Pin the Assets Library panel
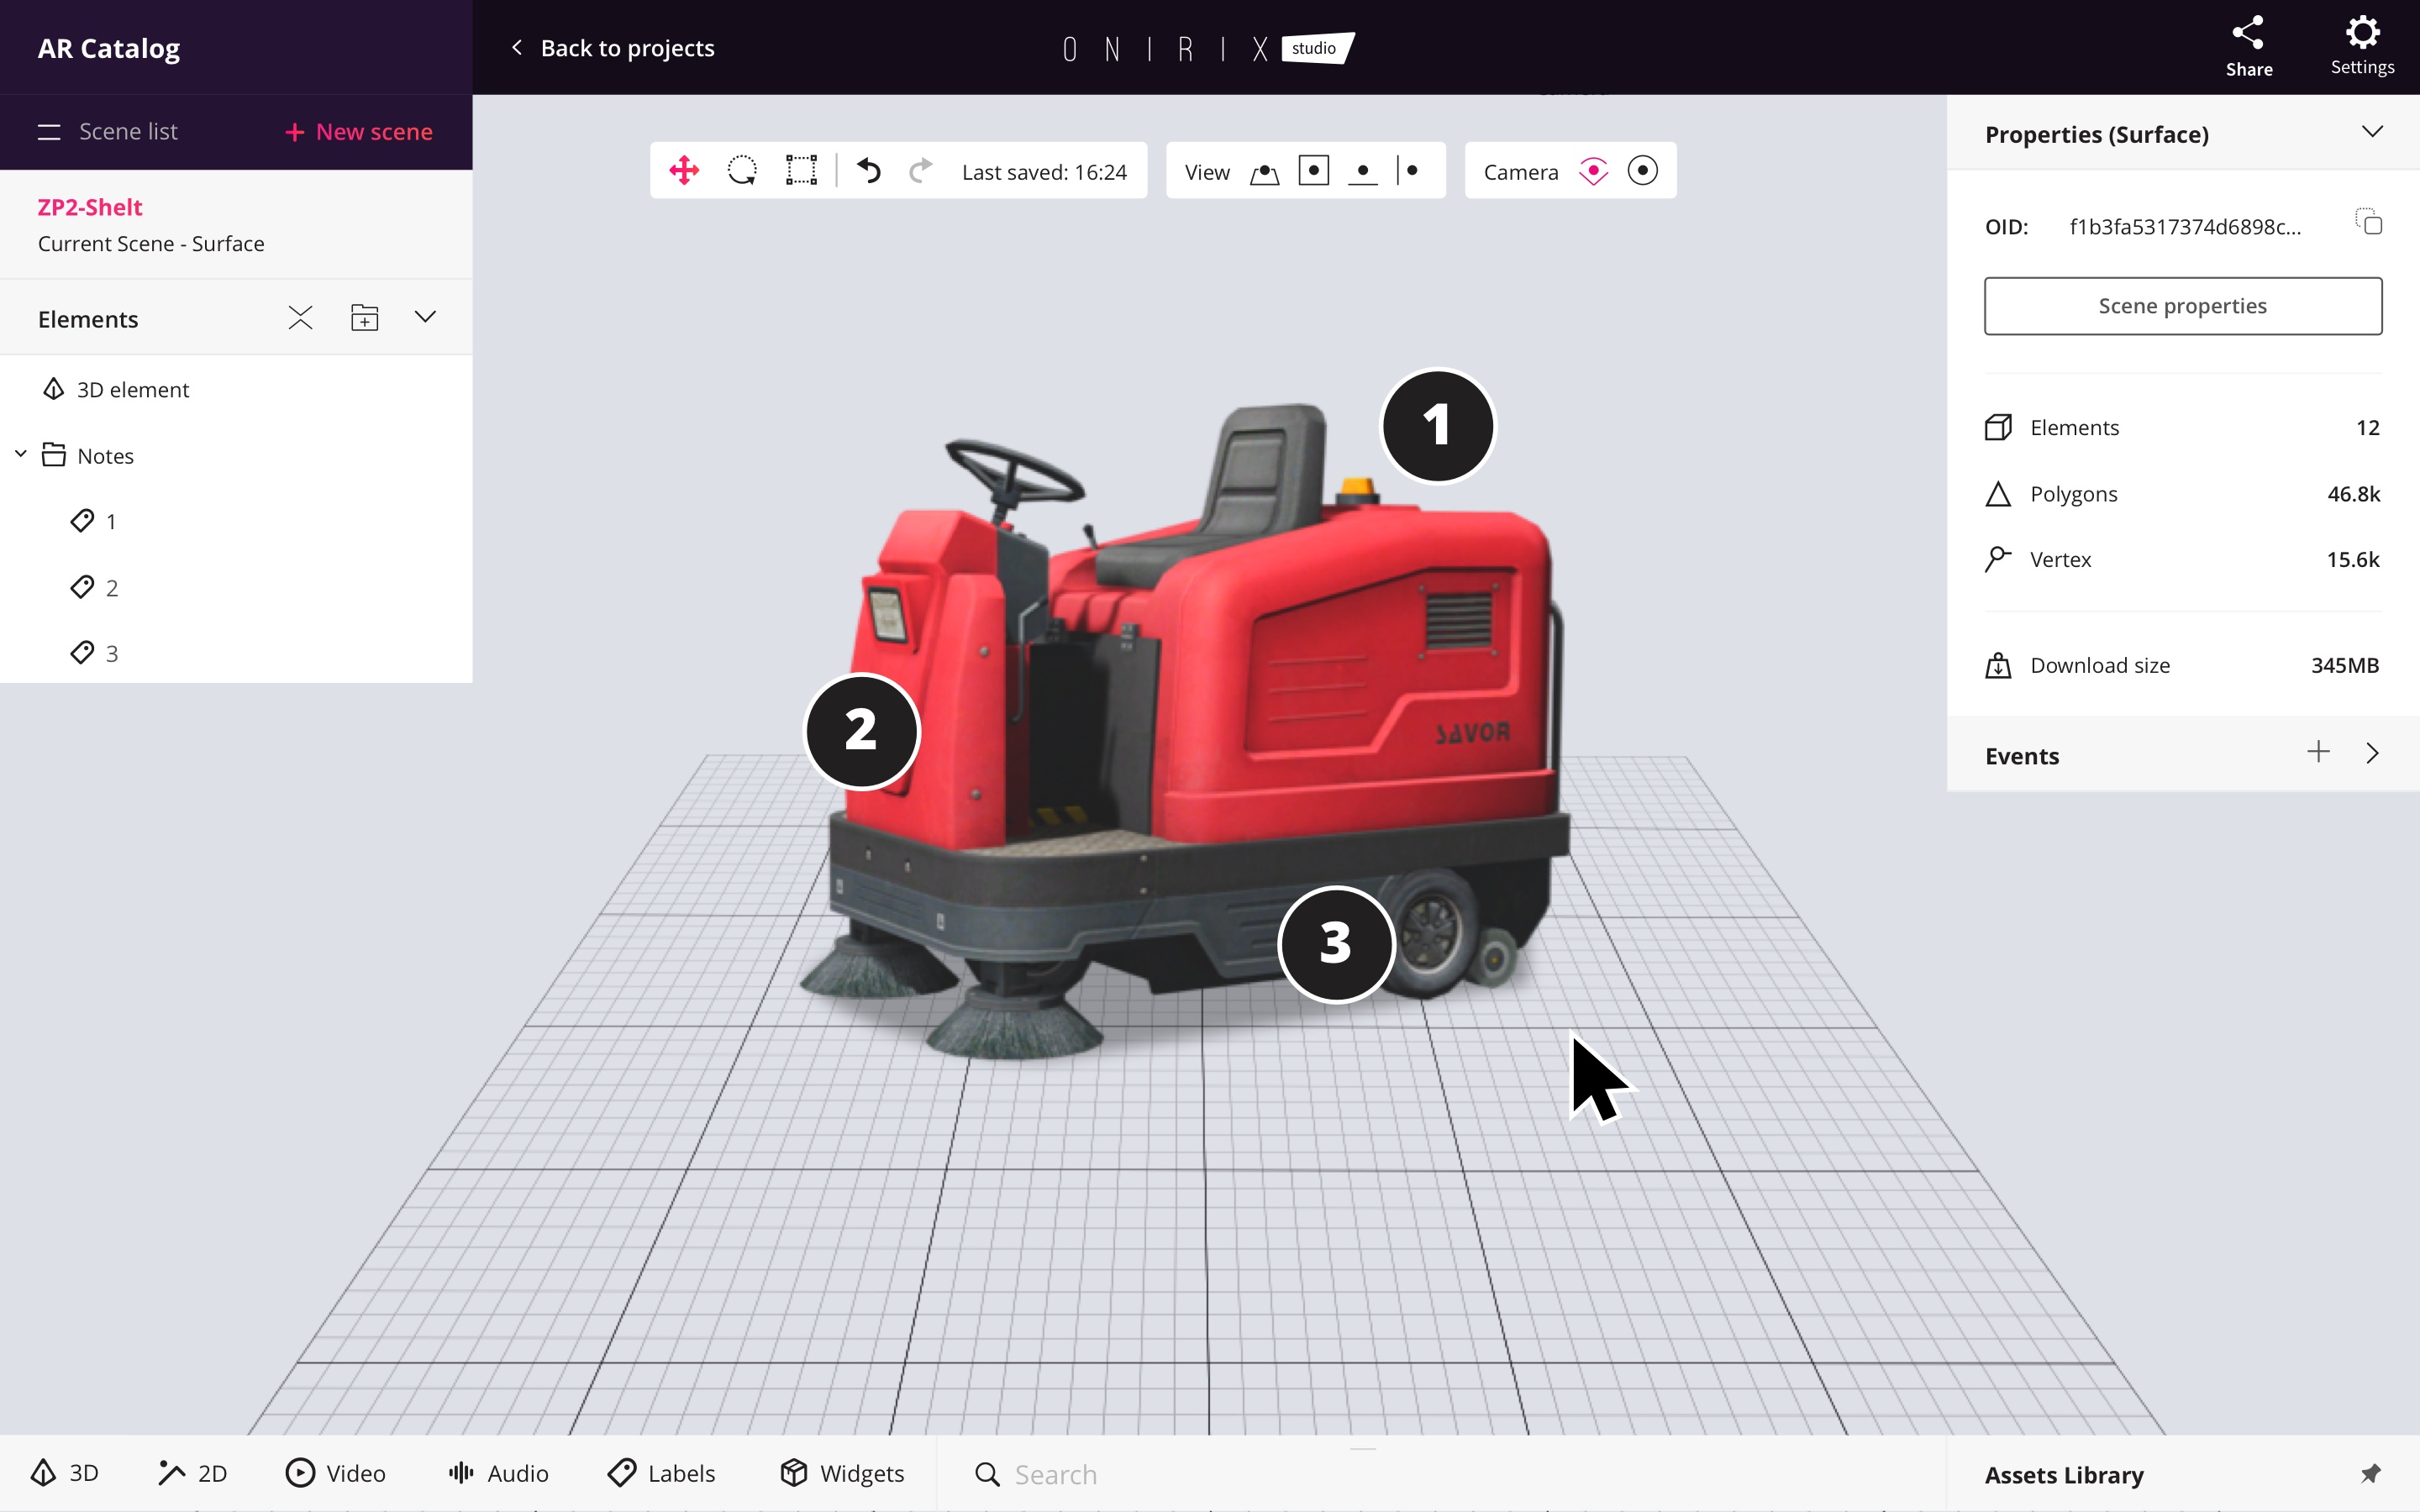 (2370, 1474)
